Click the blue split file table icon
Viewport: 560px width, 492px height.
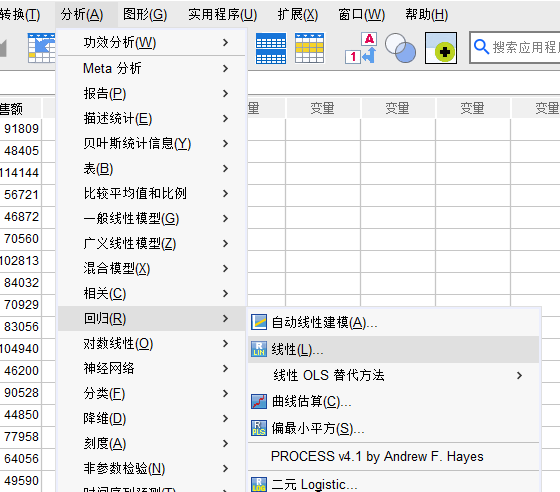coord(271,48)
